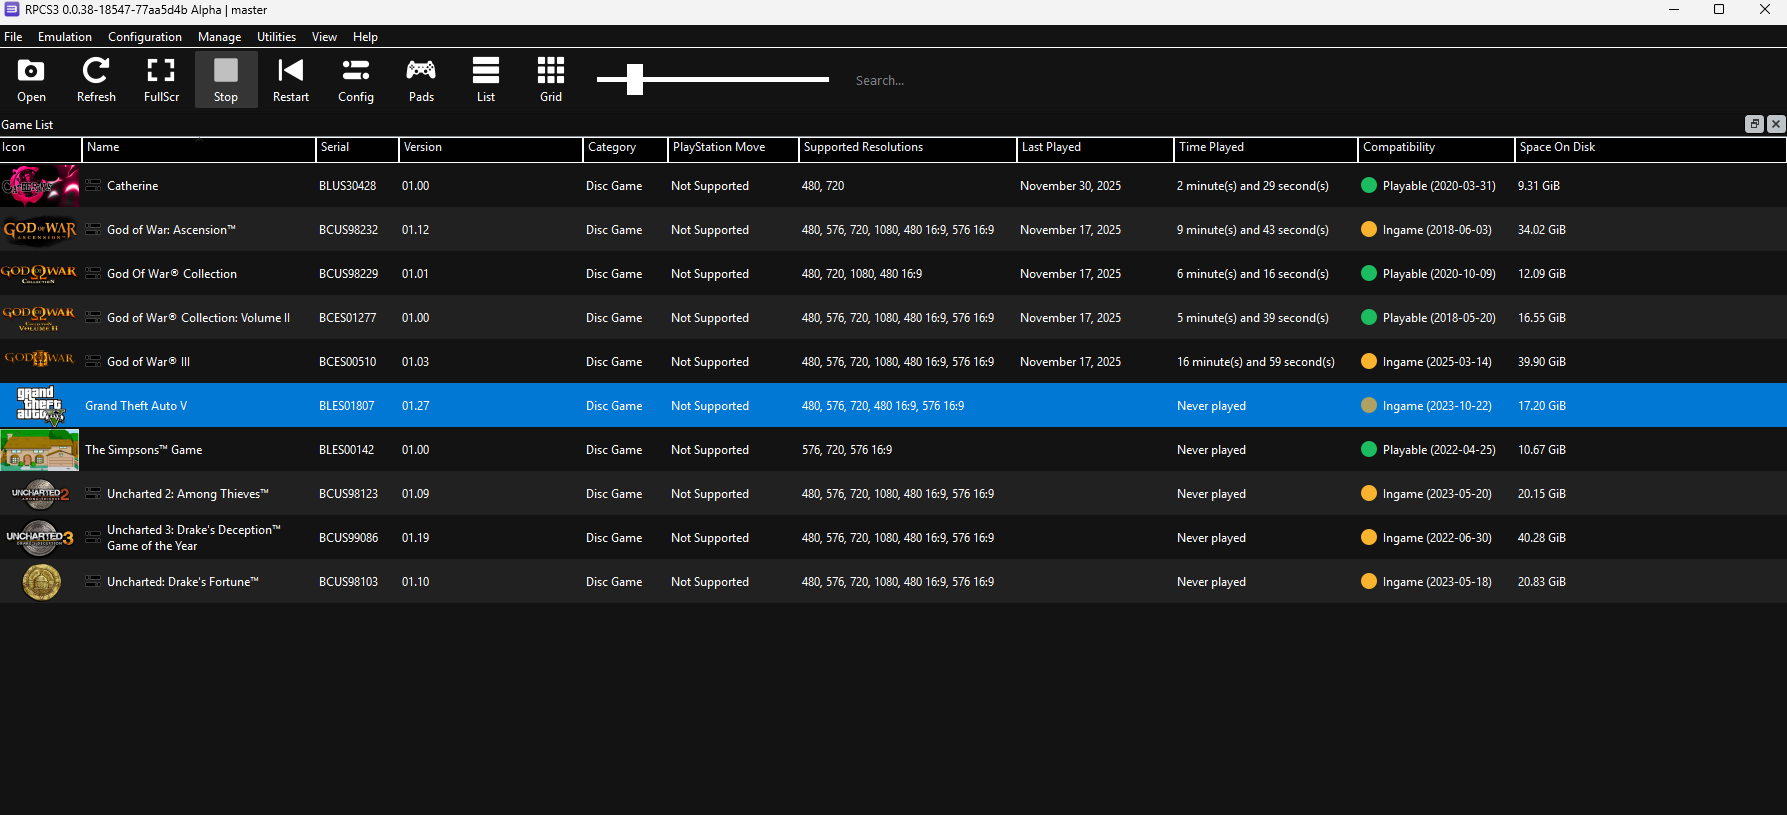Click the small disc icon beside Catherine
The image size is (1787, 815).
click(x=93, y=185)
